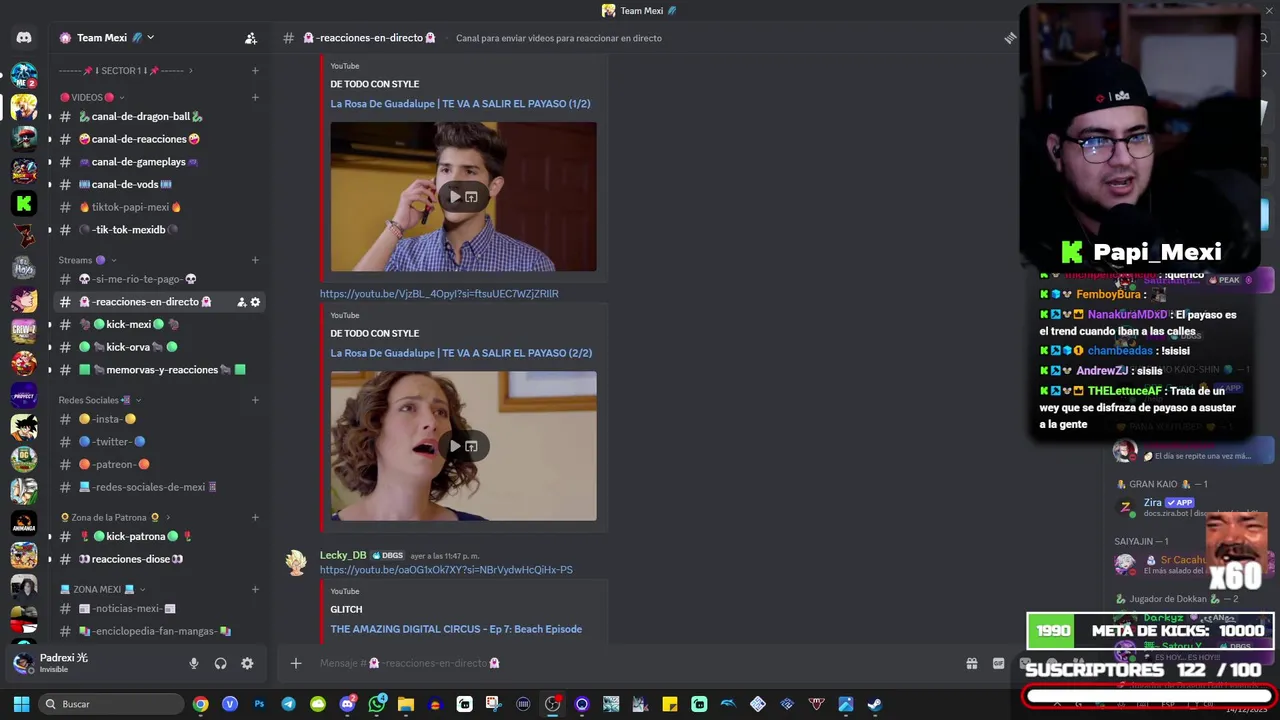1280x720 pixels.
Task: Collapse Zona de la Patrona category
Action: pos(116,517)
